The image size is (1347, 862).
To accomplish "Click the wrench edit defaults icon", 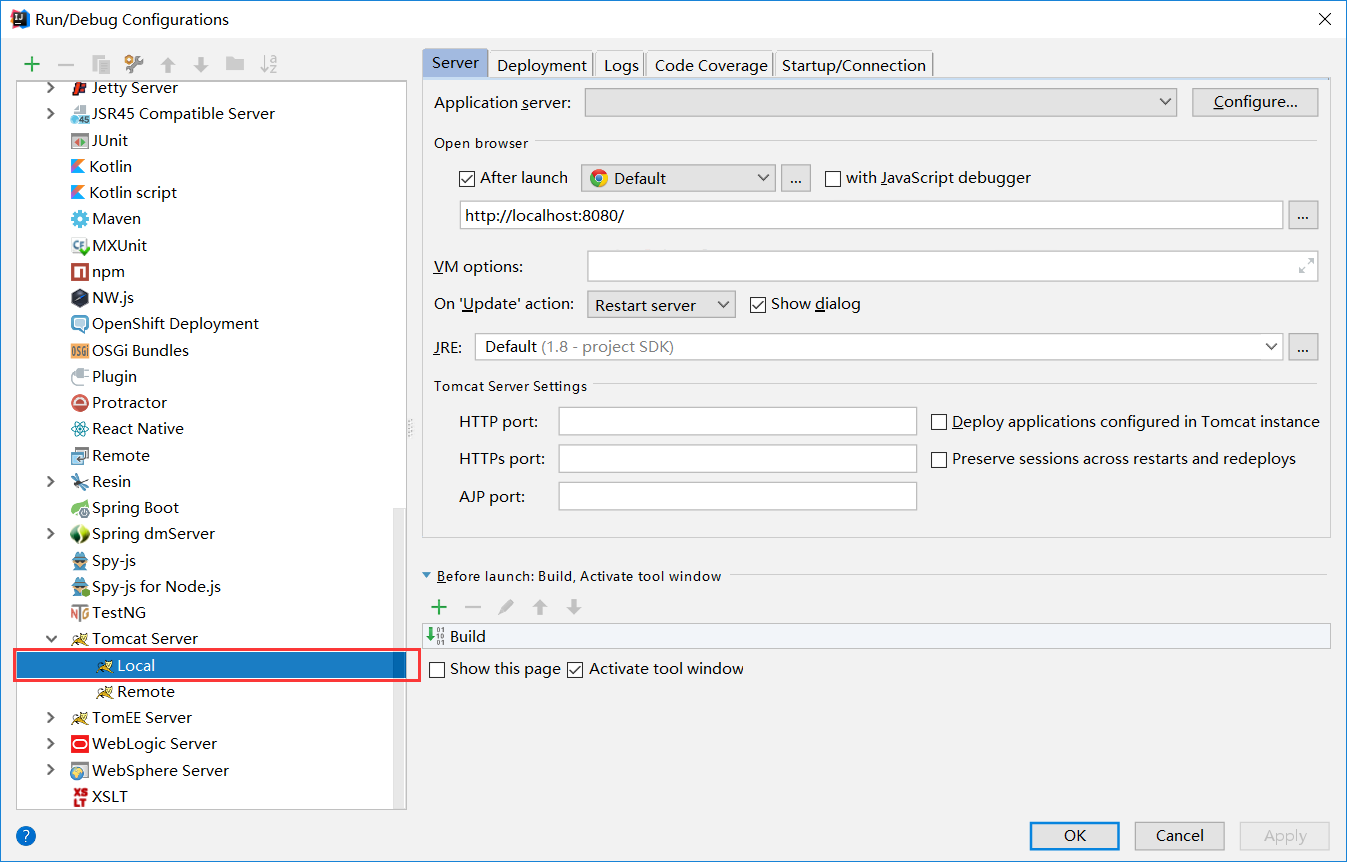I will (134, 65).
